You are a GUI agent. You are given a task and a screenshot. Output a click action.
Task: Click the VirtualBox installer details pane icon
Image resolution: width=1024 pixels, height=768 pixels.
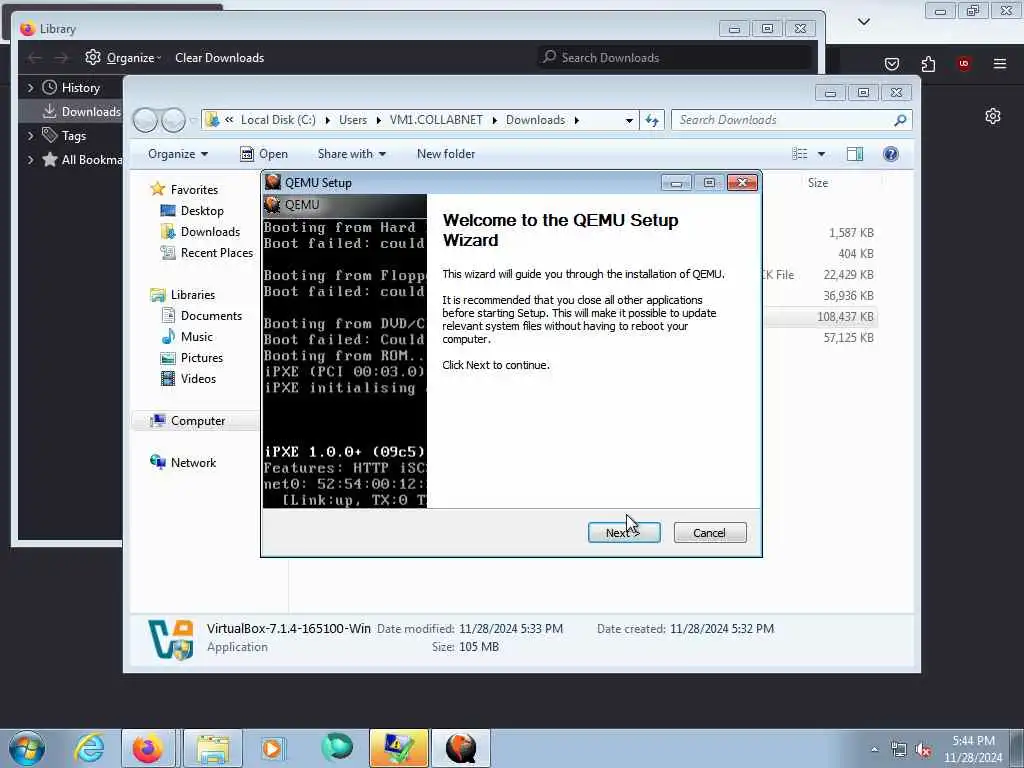(170, 639)
